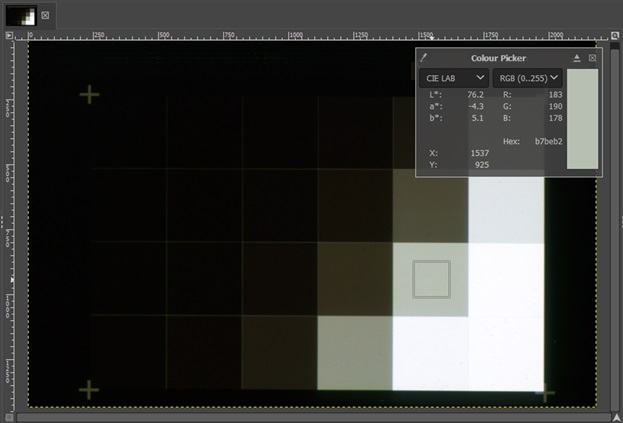Screen dimensions: 623x423
Task: Detach the Colour Picker overlay
Action: pos(577,58)
